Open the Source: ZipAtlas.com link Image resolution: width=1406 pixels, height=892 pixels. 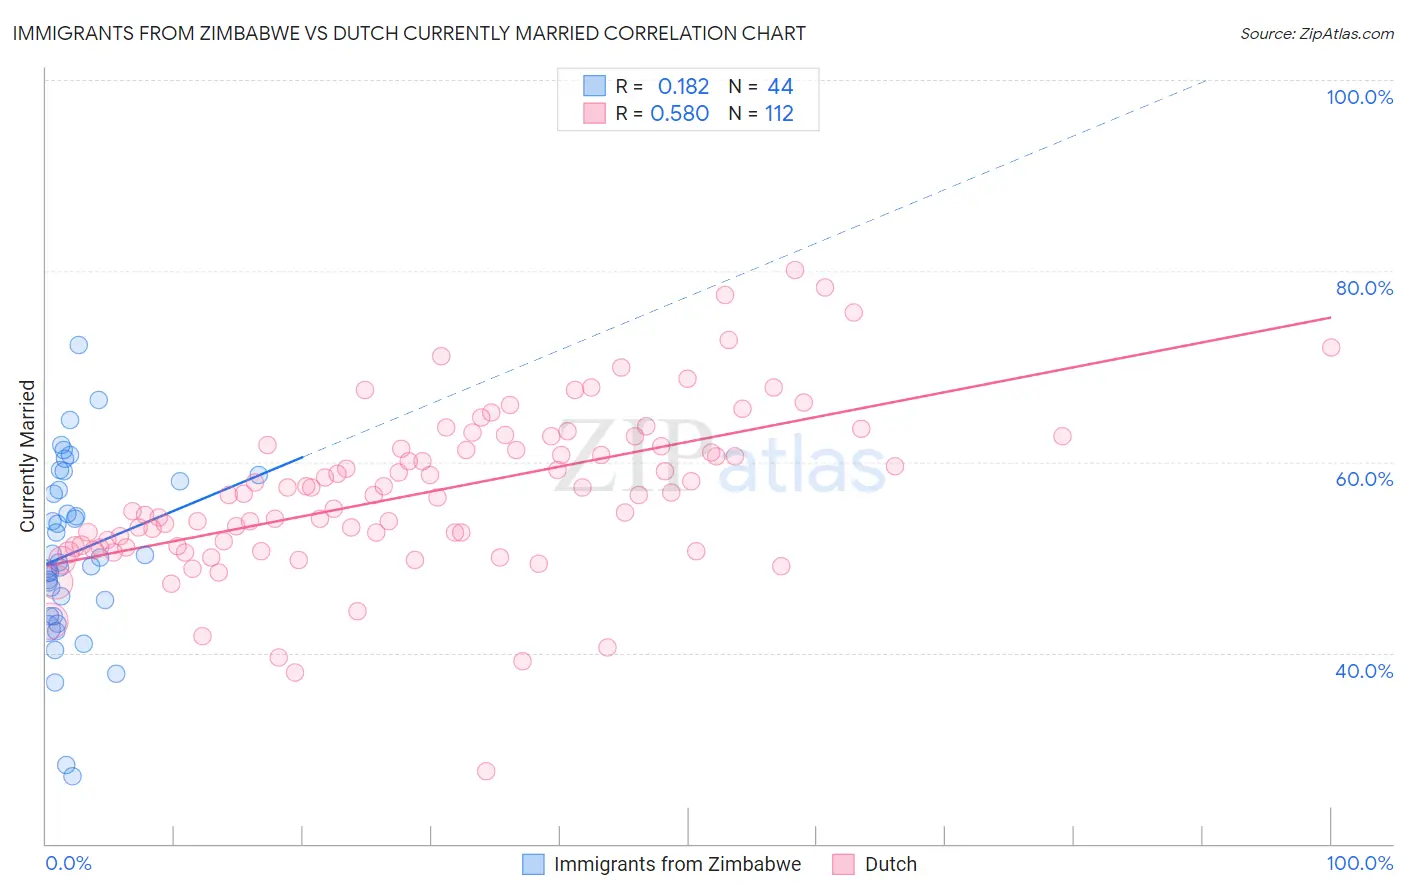pos(1317,34)
